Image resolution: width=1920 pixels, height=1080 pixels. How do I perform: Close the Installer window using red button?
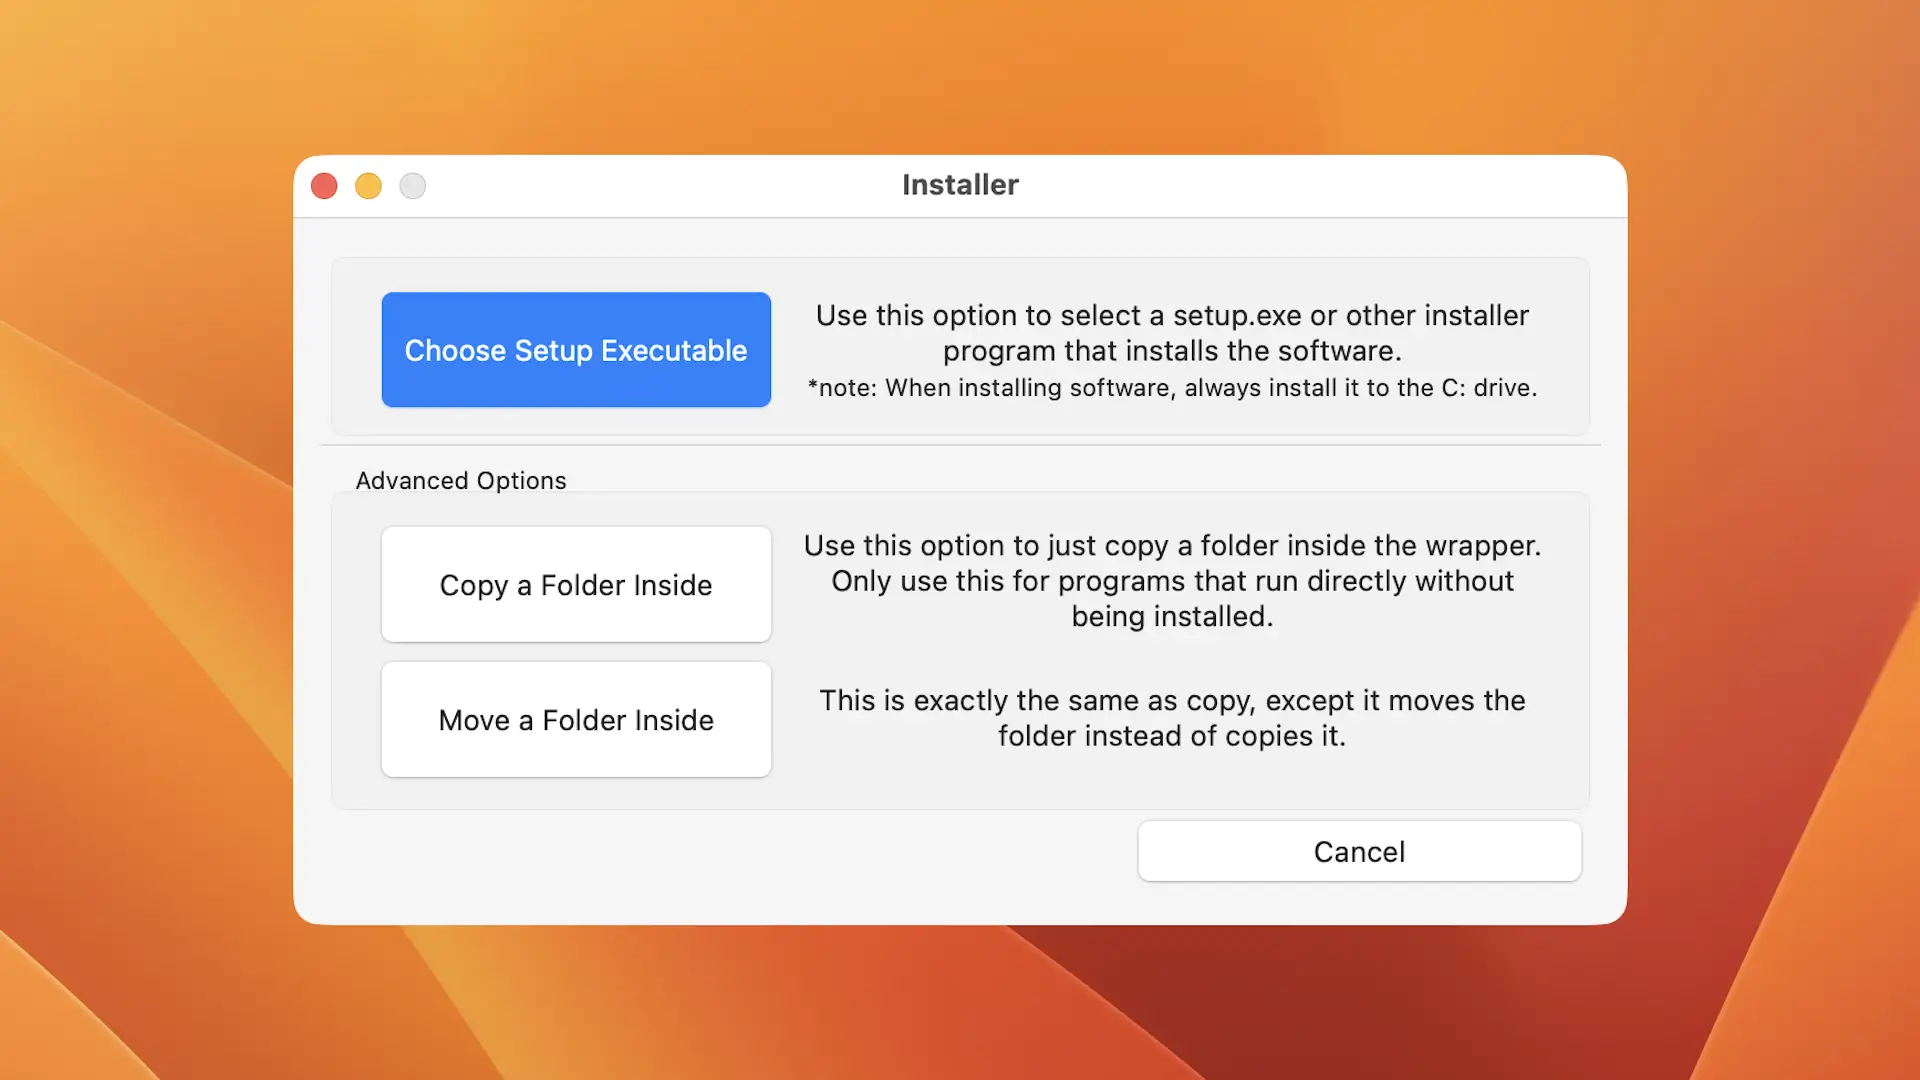coord(324,186)
